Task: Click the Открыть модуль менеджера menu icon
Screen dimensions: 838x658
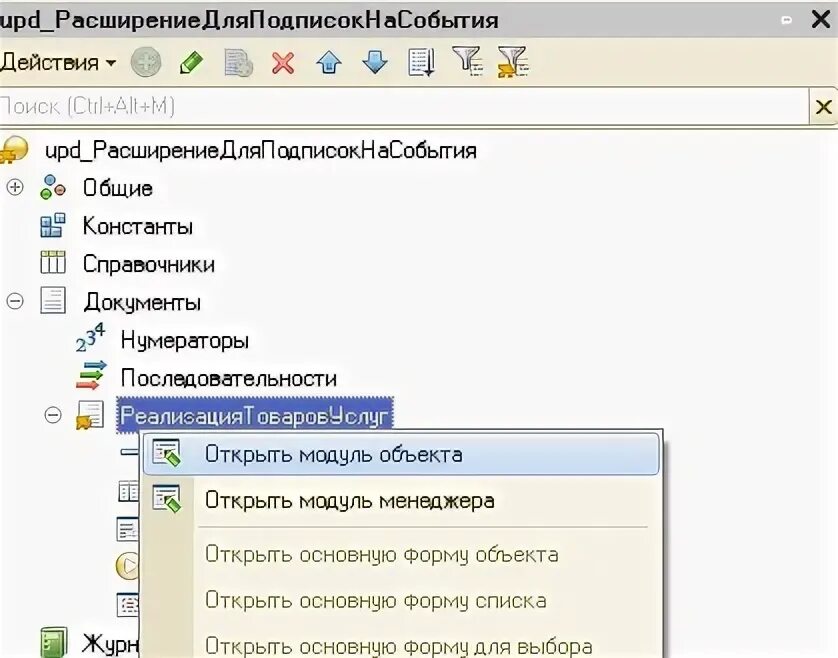Action: [166, 499]
